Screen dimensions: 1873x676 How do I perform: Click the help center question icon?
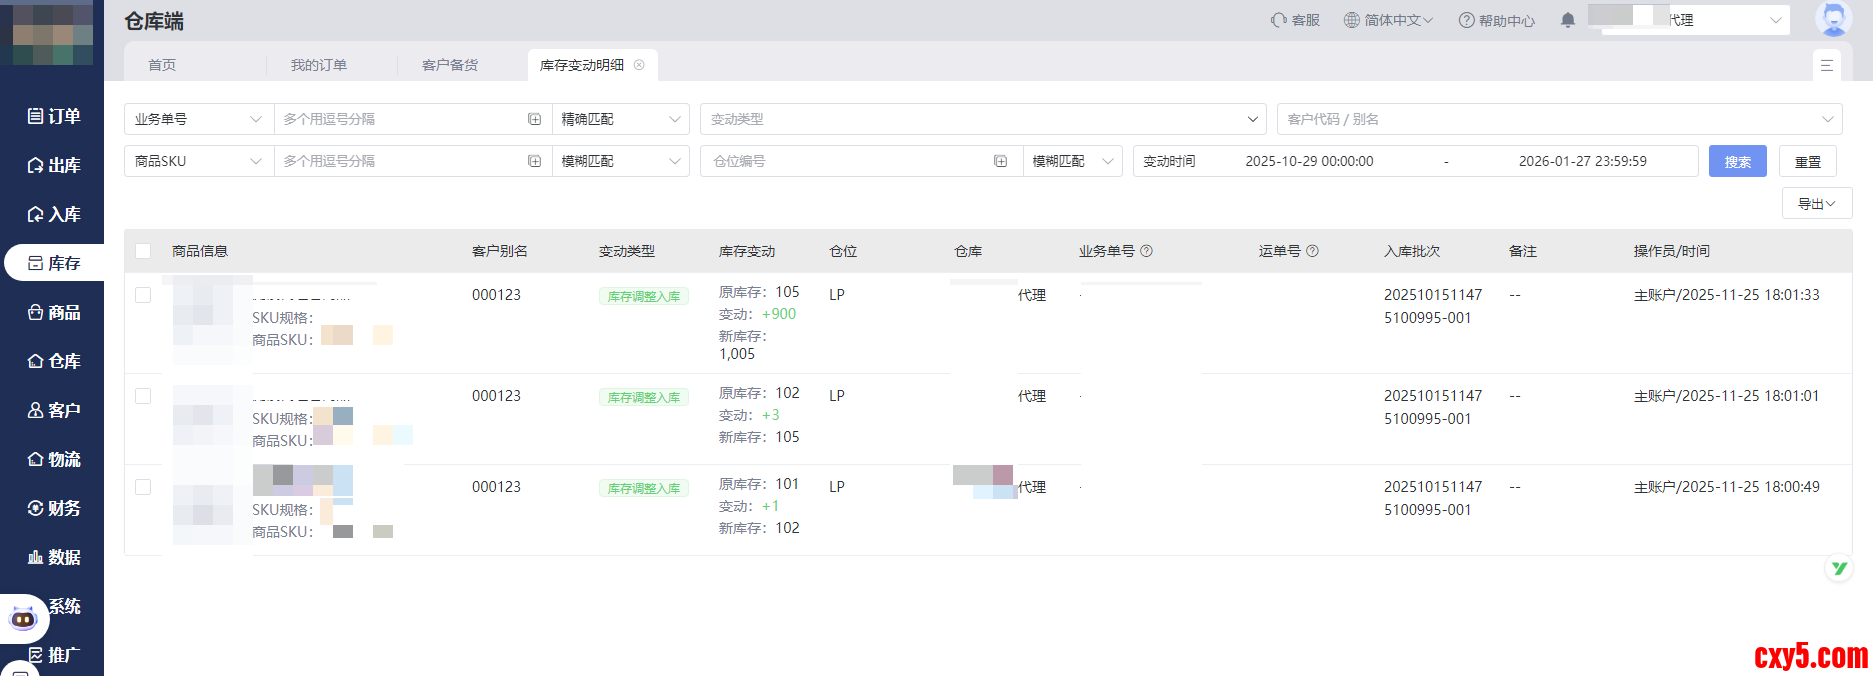[1466, 20]
